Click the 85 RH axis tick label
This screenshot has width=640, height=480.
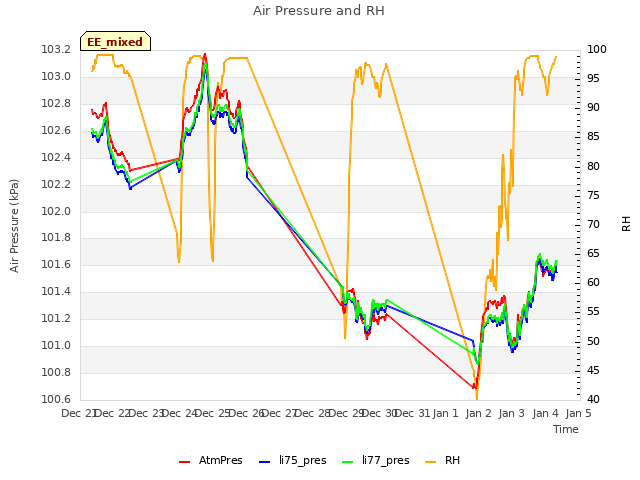point(593,137)
